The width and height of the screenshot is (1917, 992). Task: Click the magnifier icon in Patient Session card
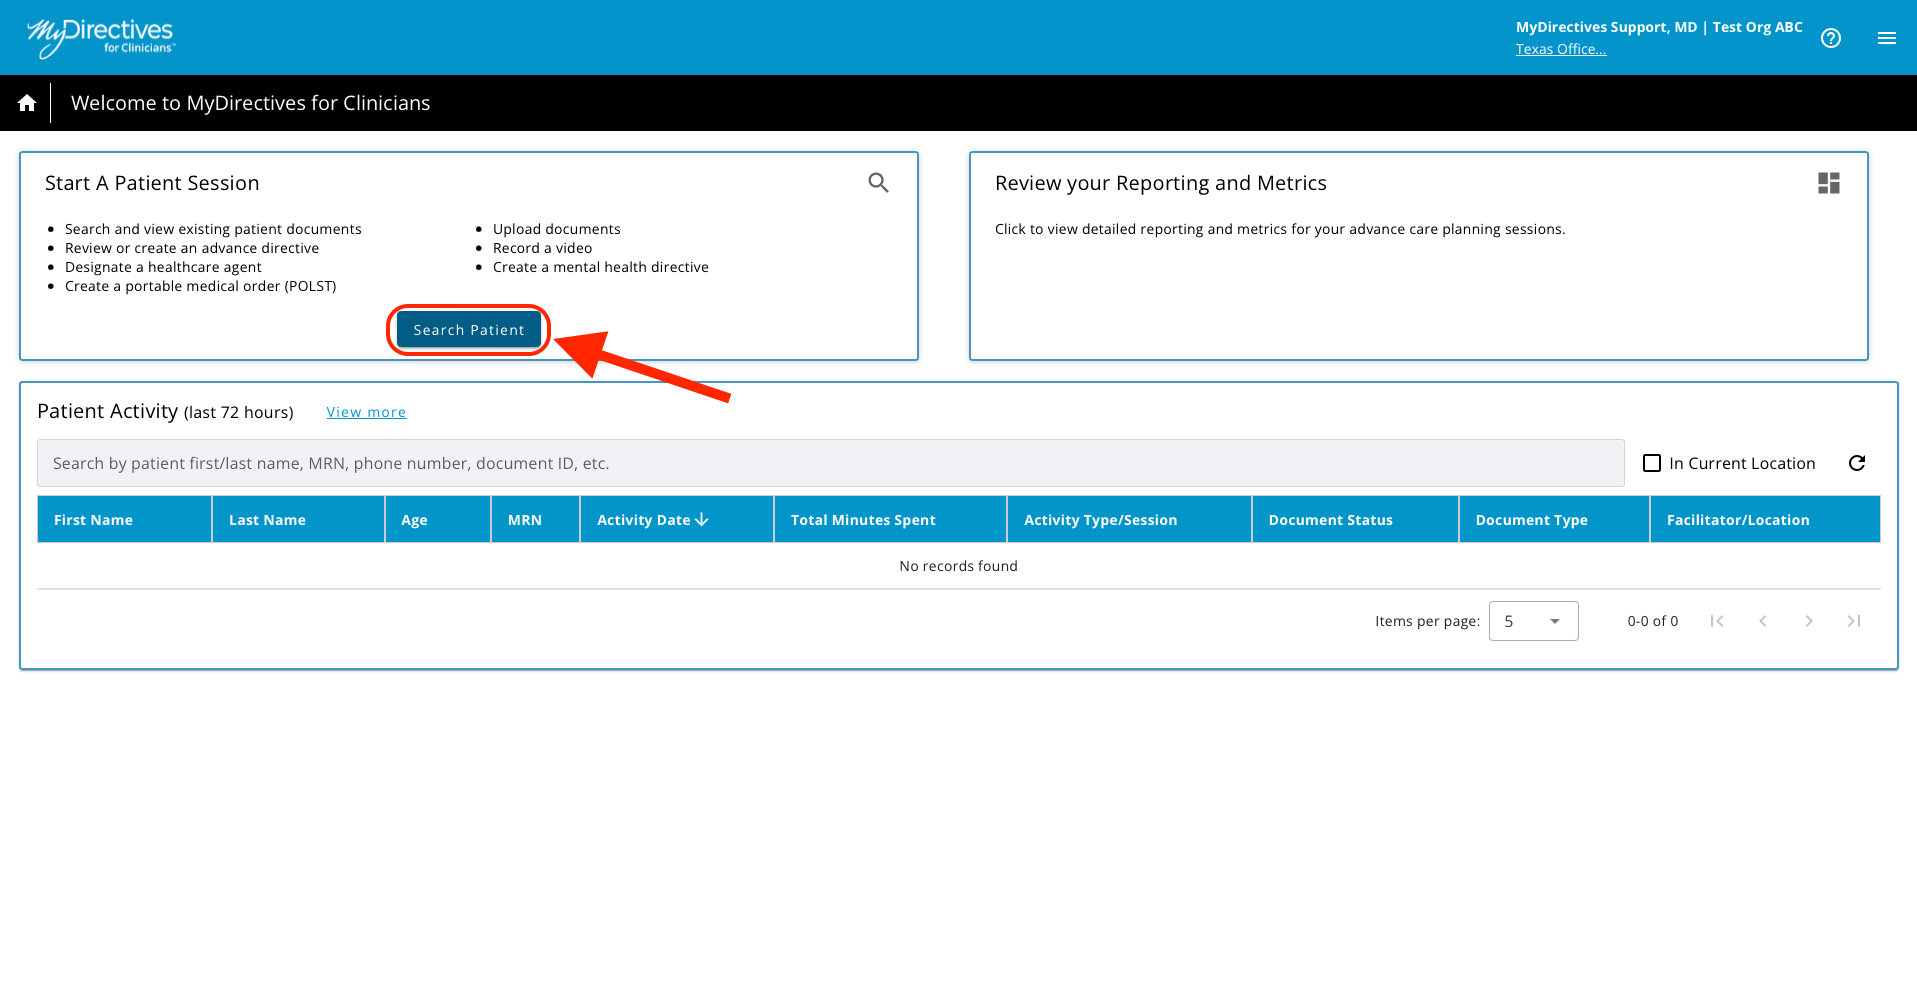tap(878, 182)
